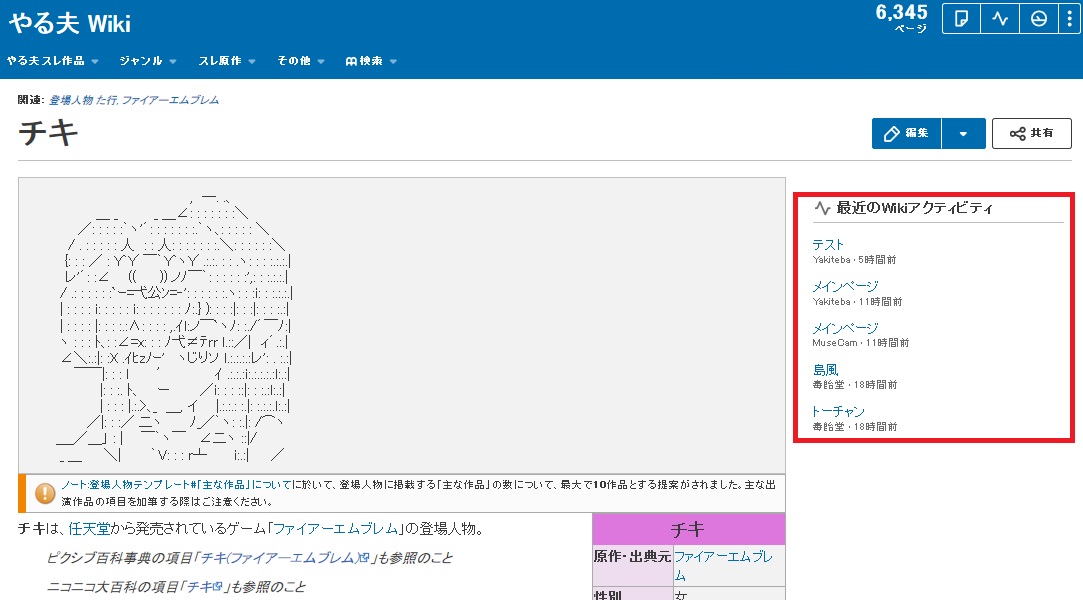Open the 任天堂 link in the article
The width and height of the screenshot is (1083, 600).
pos(88,529)
